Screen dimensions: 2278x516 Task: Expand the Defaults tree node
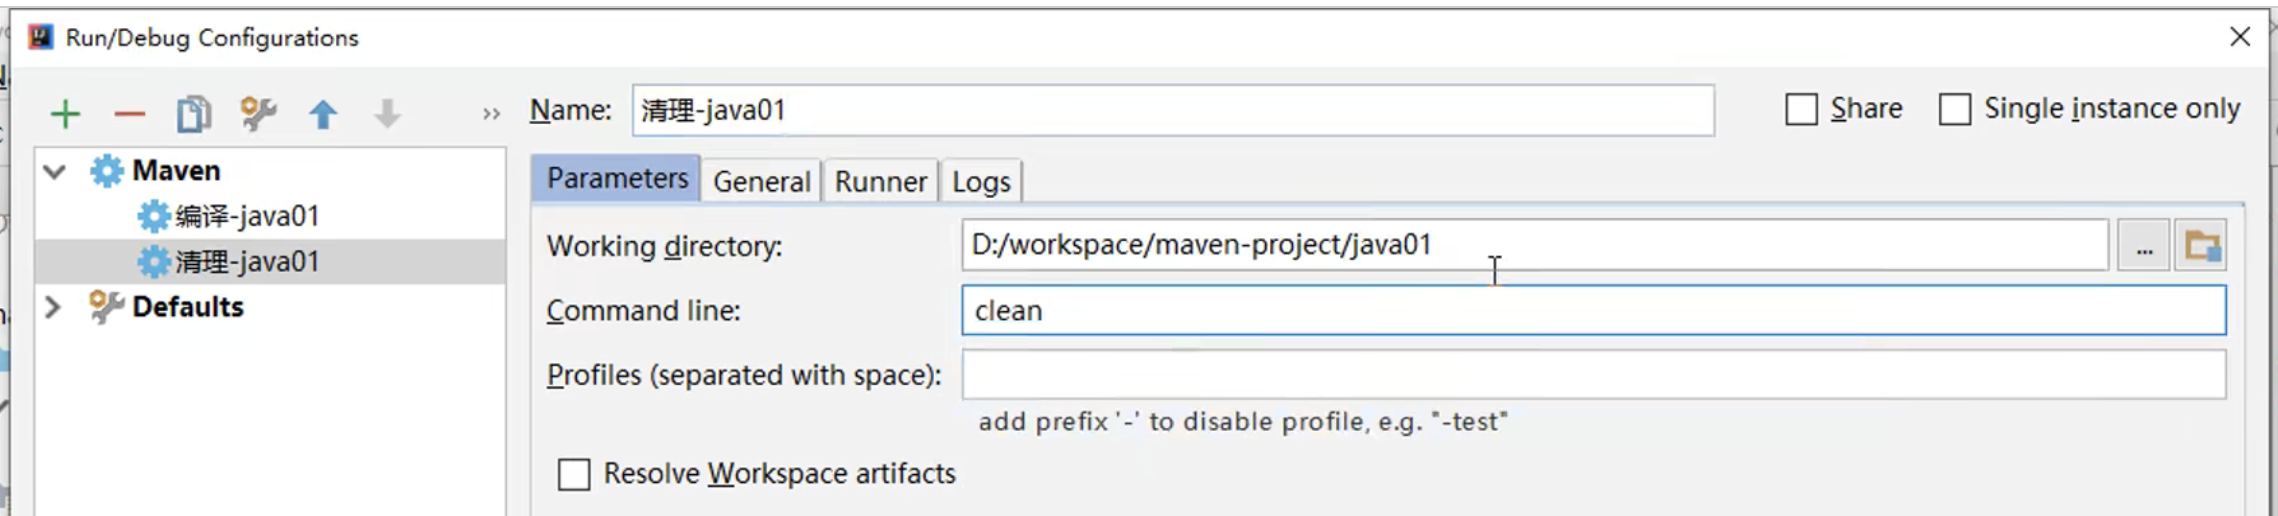(54, 307)
